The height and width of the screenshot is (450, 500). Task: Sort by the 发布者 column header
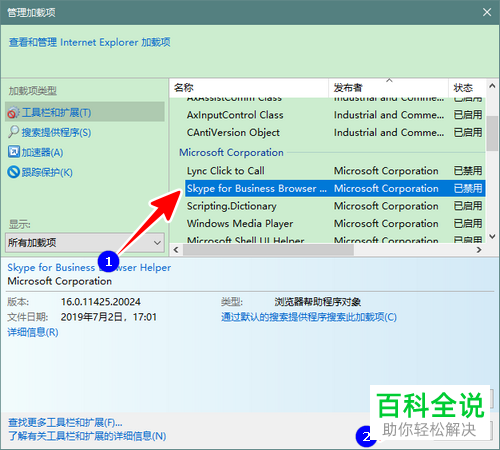click(388, 88)
